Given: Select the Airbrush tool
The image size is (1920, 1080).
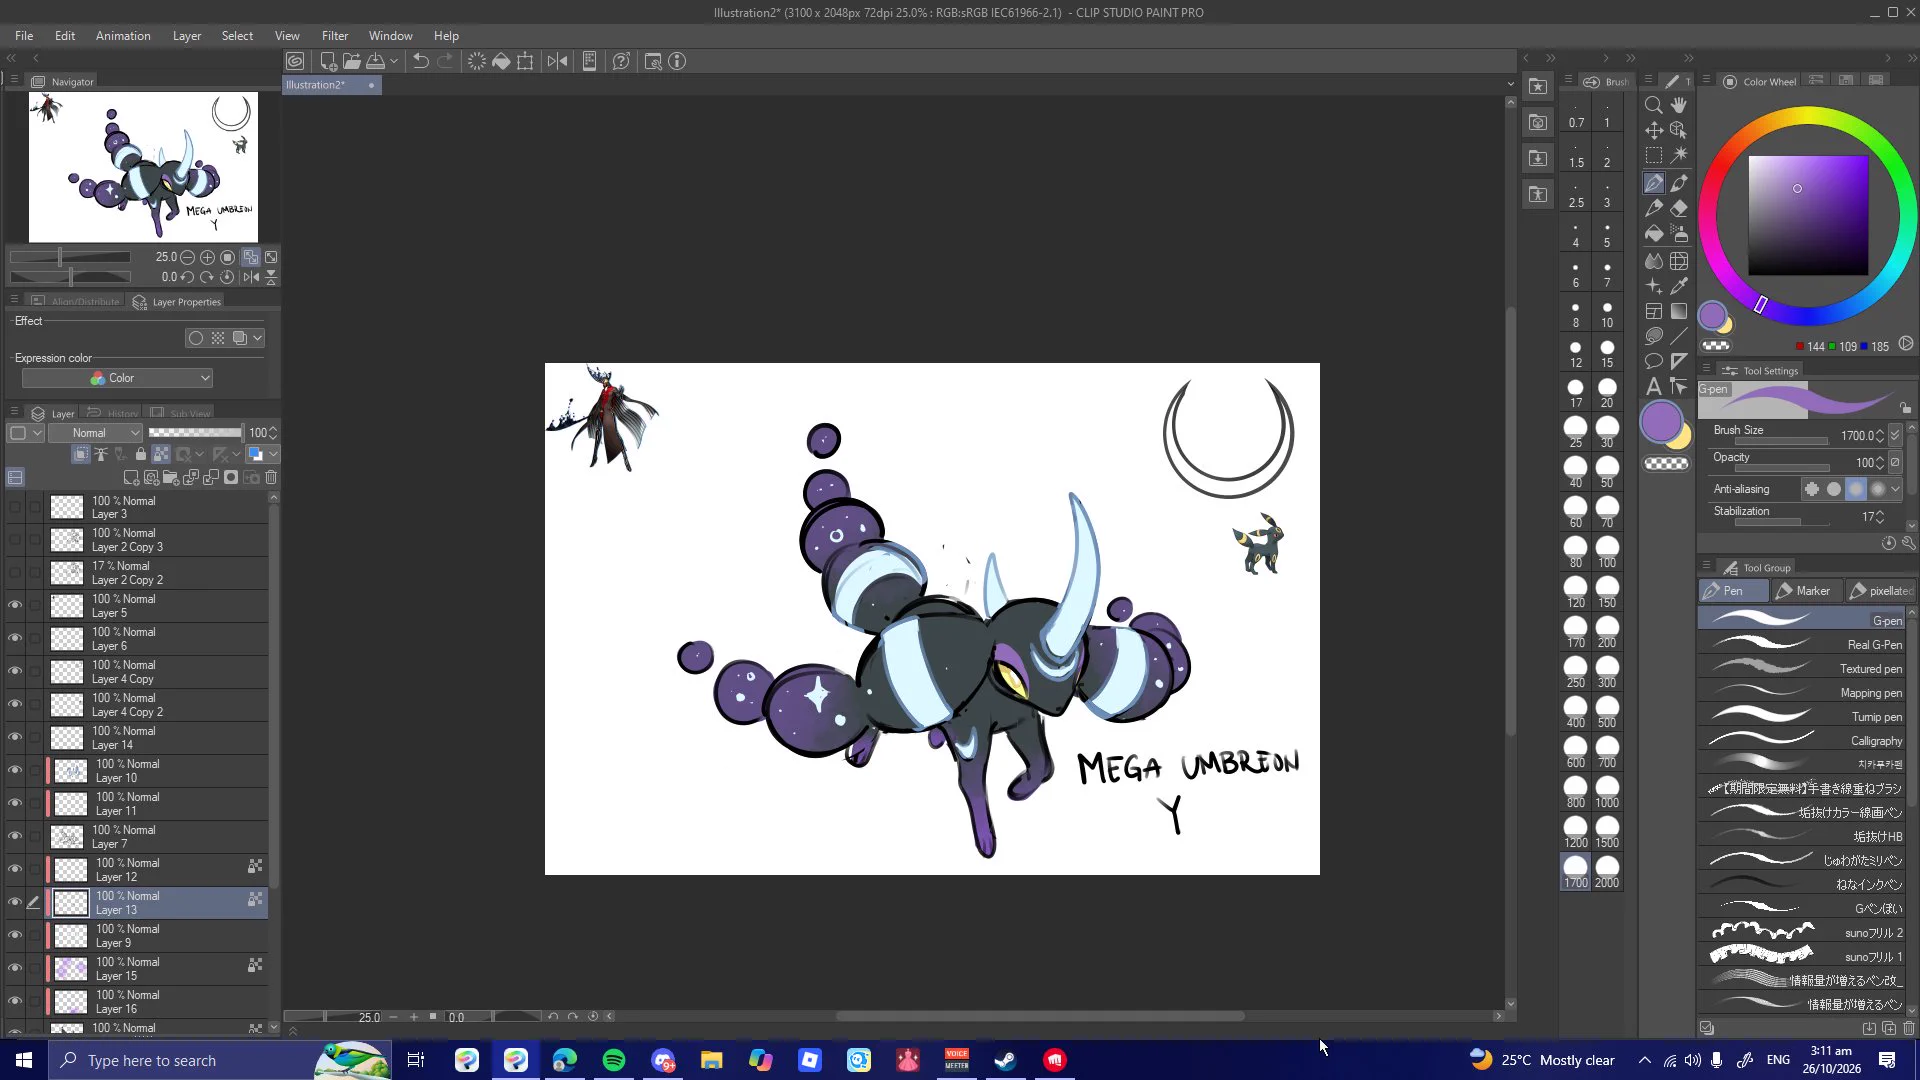Looking at the screenshot, I should 1679,234.
